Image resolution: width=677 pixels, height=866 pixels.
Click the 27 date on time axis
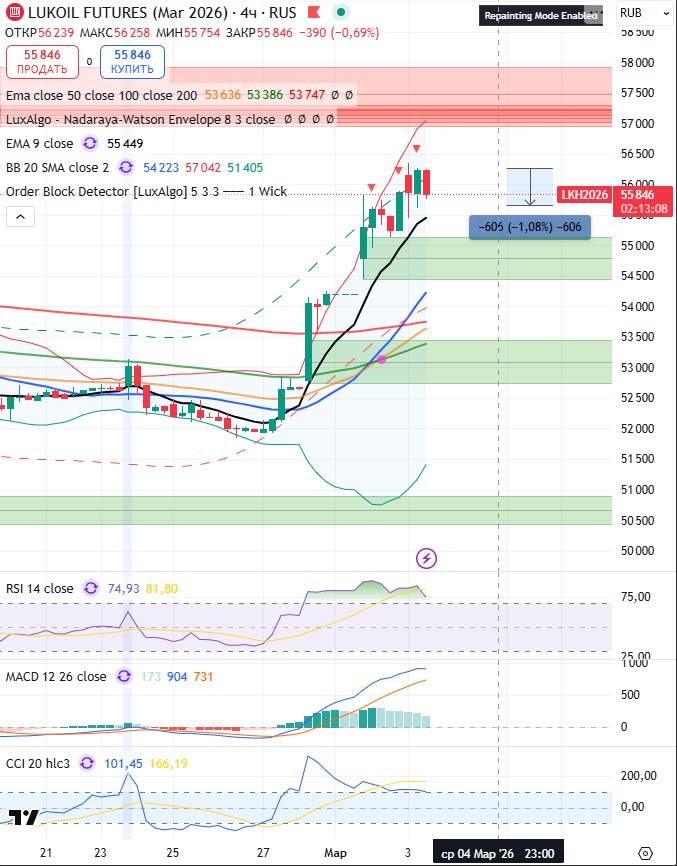coord(263,853)
